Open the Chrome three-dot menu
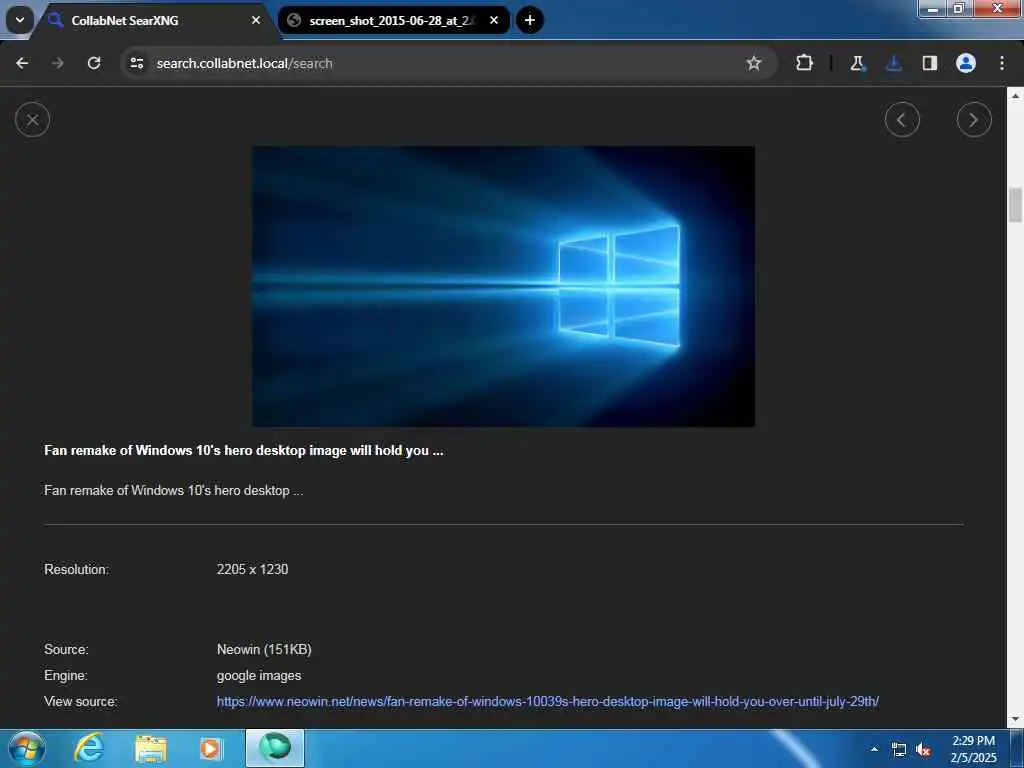Image resolution: width=1024 pixels, height=768 pixels. coord(1001,63)
